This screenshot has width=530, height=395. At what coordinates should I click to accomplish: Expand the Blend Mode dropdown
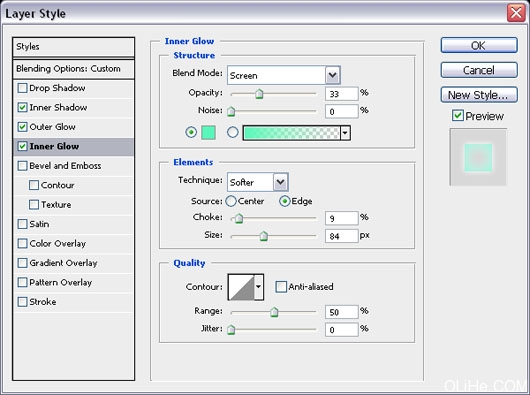point(333,75)
